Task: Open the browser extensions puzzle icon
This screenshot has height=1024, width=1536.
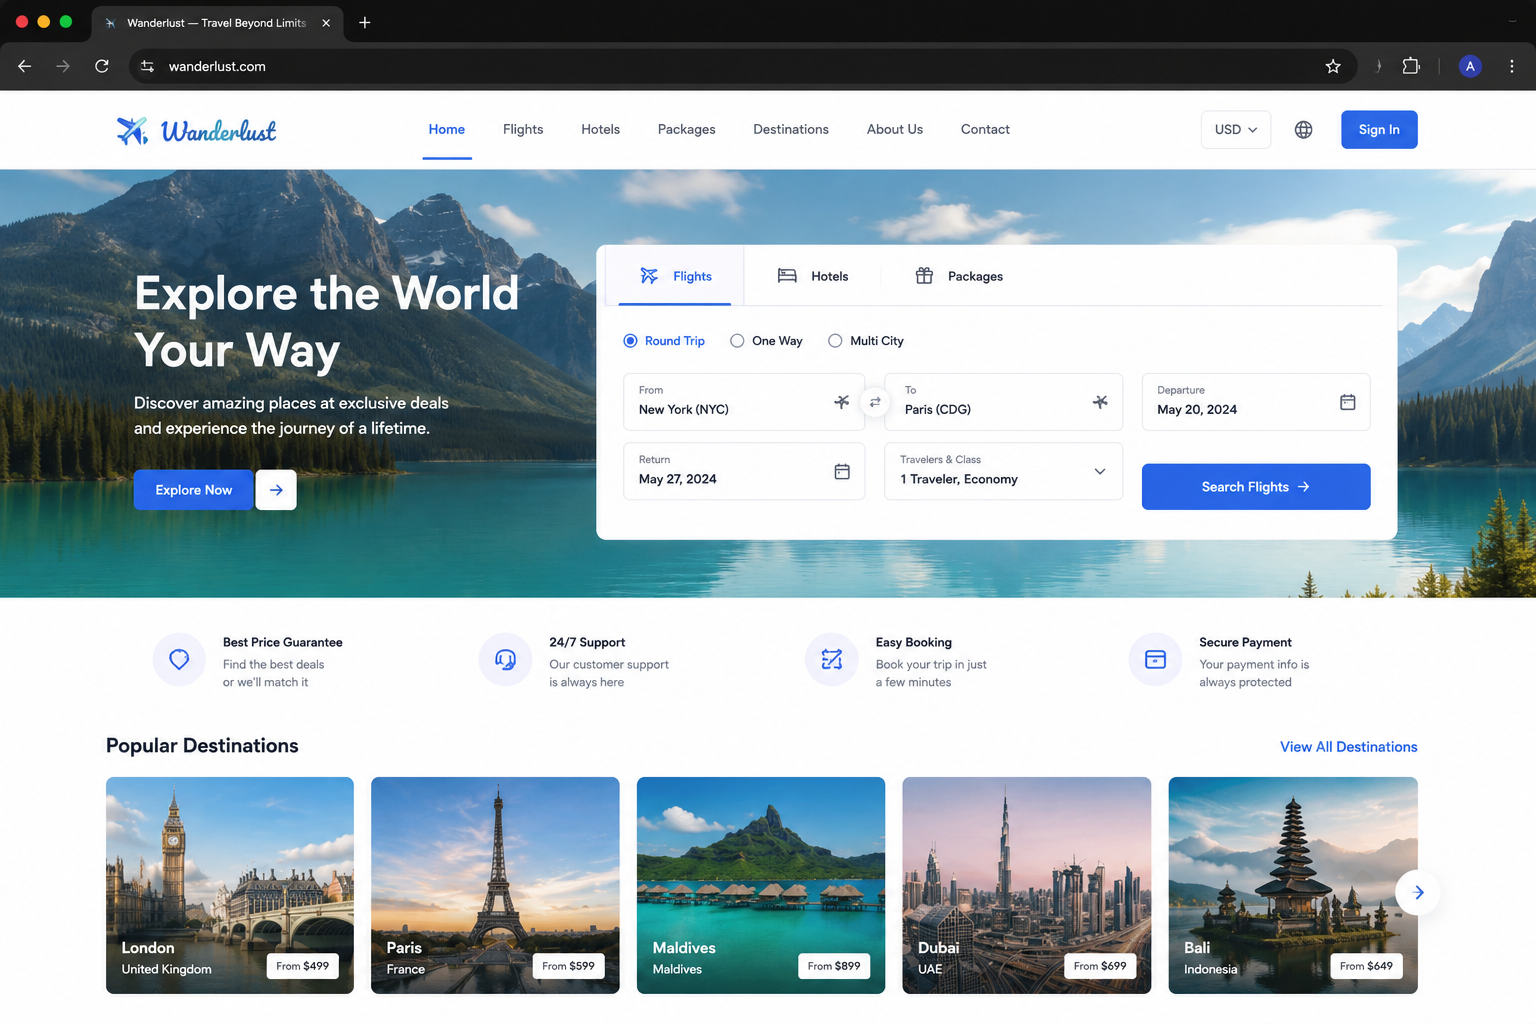Action: point(1411,66)
